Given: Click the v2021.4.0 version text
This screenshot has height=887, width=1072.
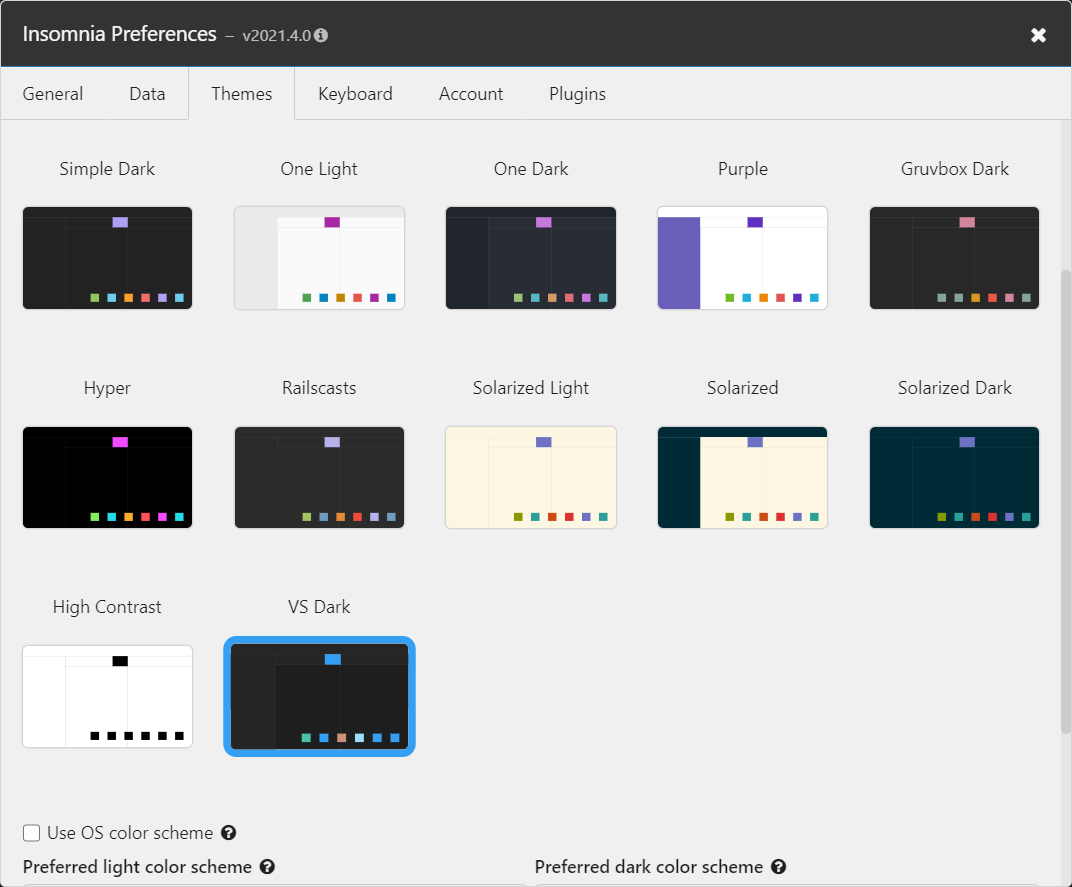Looking at the screenshot, I should click(276, 36).
